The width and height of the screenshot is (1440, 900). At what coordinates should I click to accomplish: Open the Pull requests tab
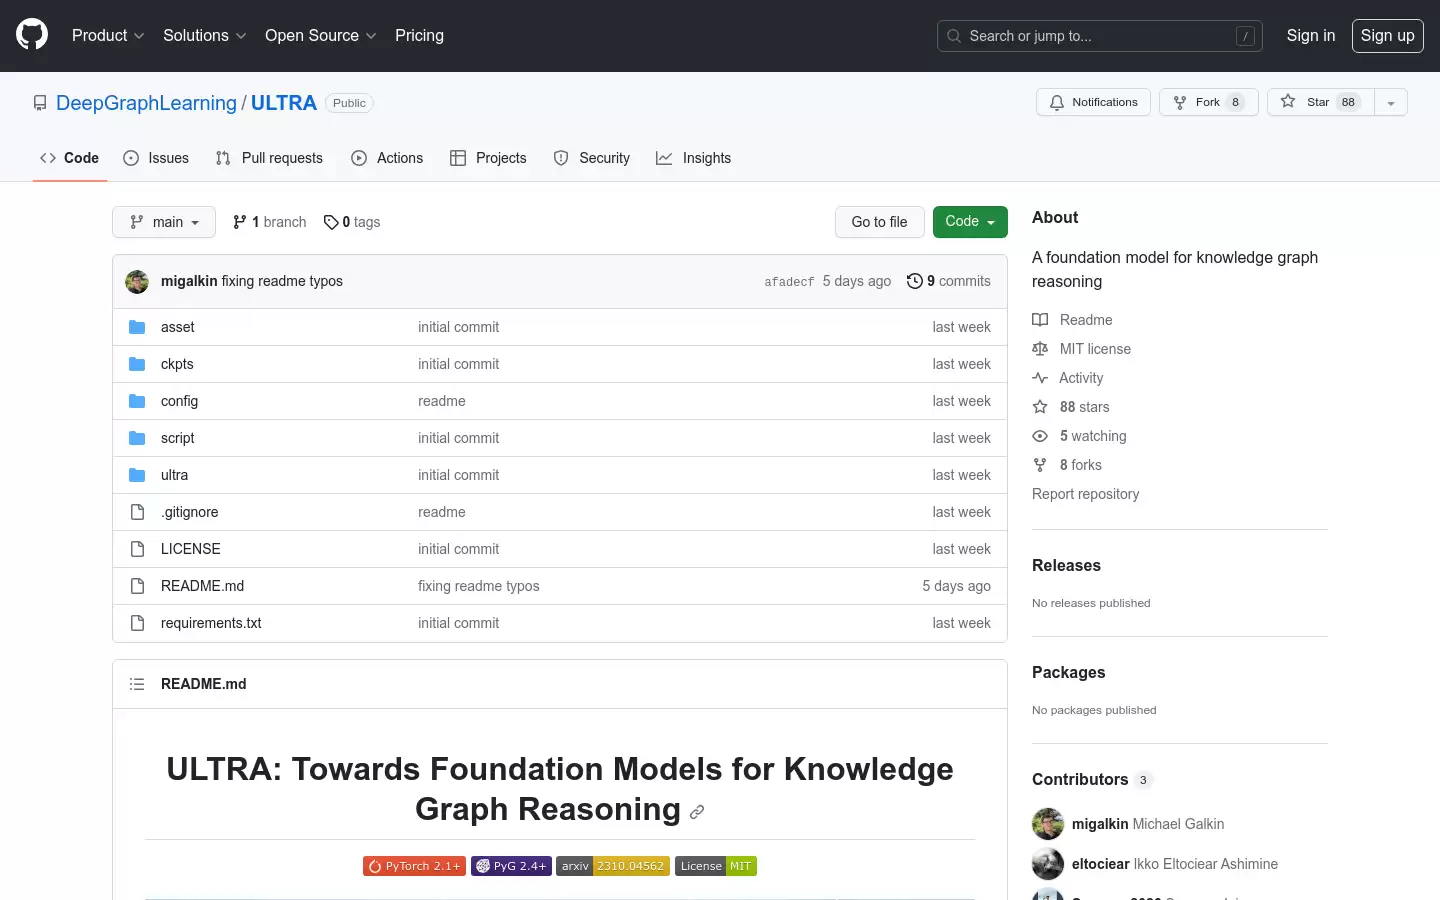pos(269,158)
